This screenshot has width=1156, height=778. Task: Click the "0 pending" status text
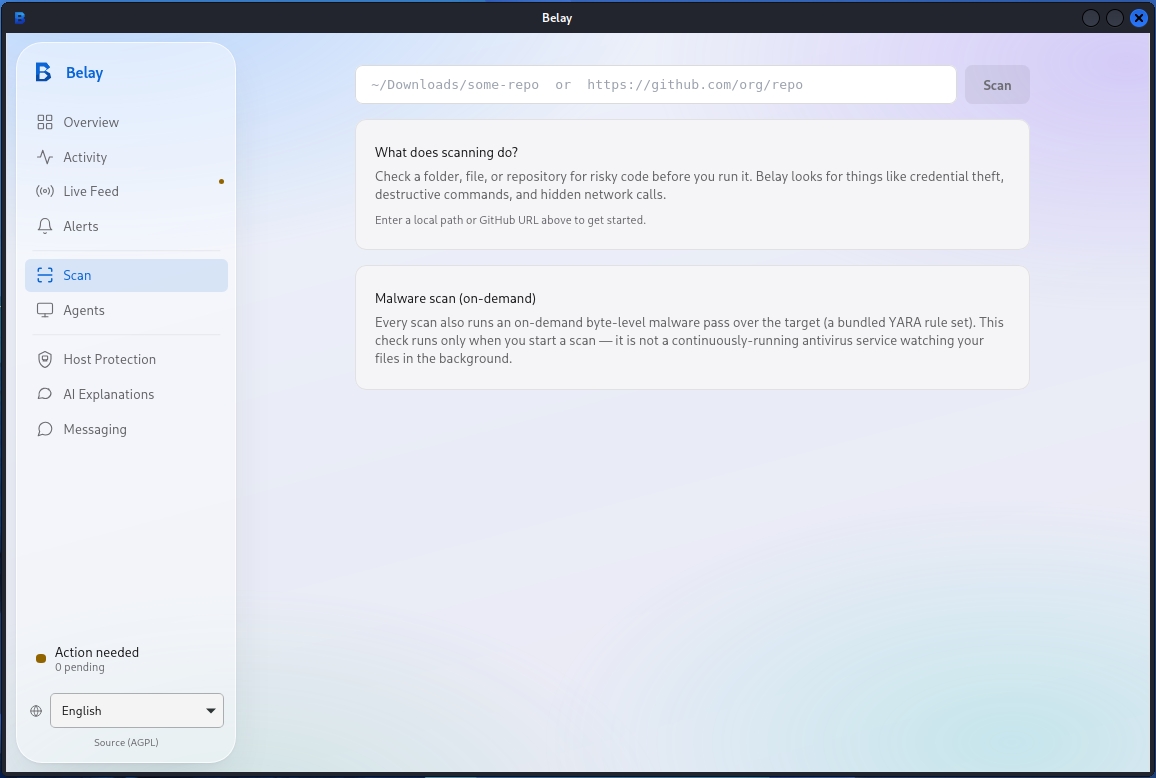pyautogui.click(x=80, y=667)
